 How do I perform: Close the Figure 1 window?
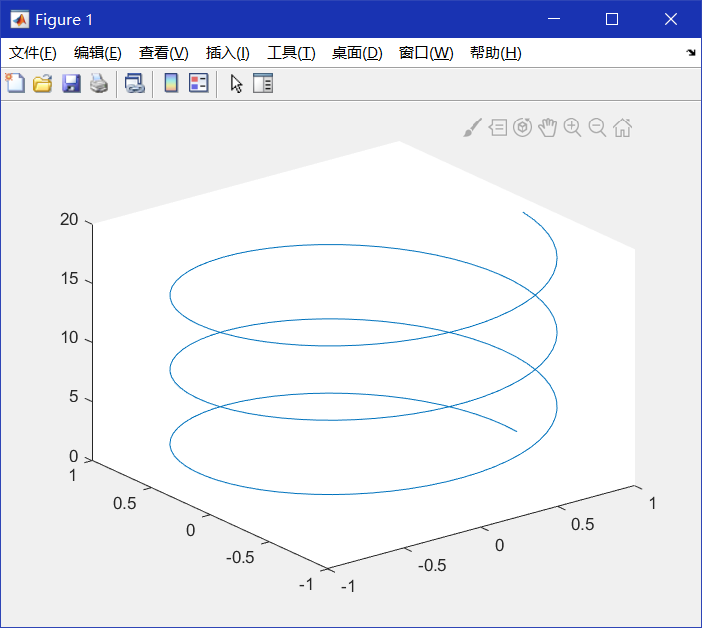671,19
